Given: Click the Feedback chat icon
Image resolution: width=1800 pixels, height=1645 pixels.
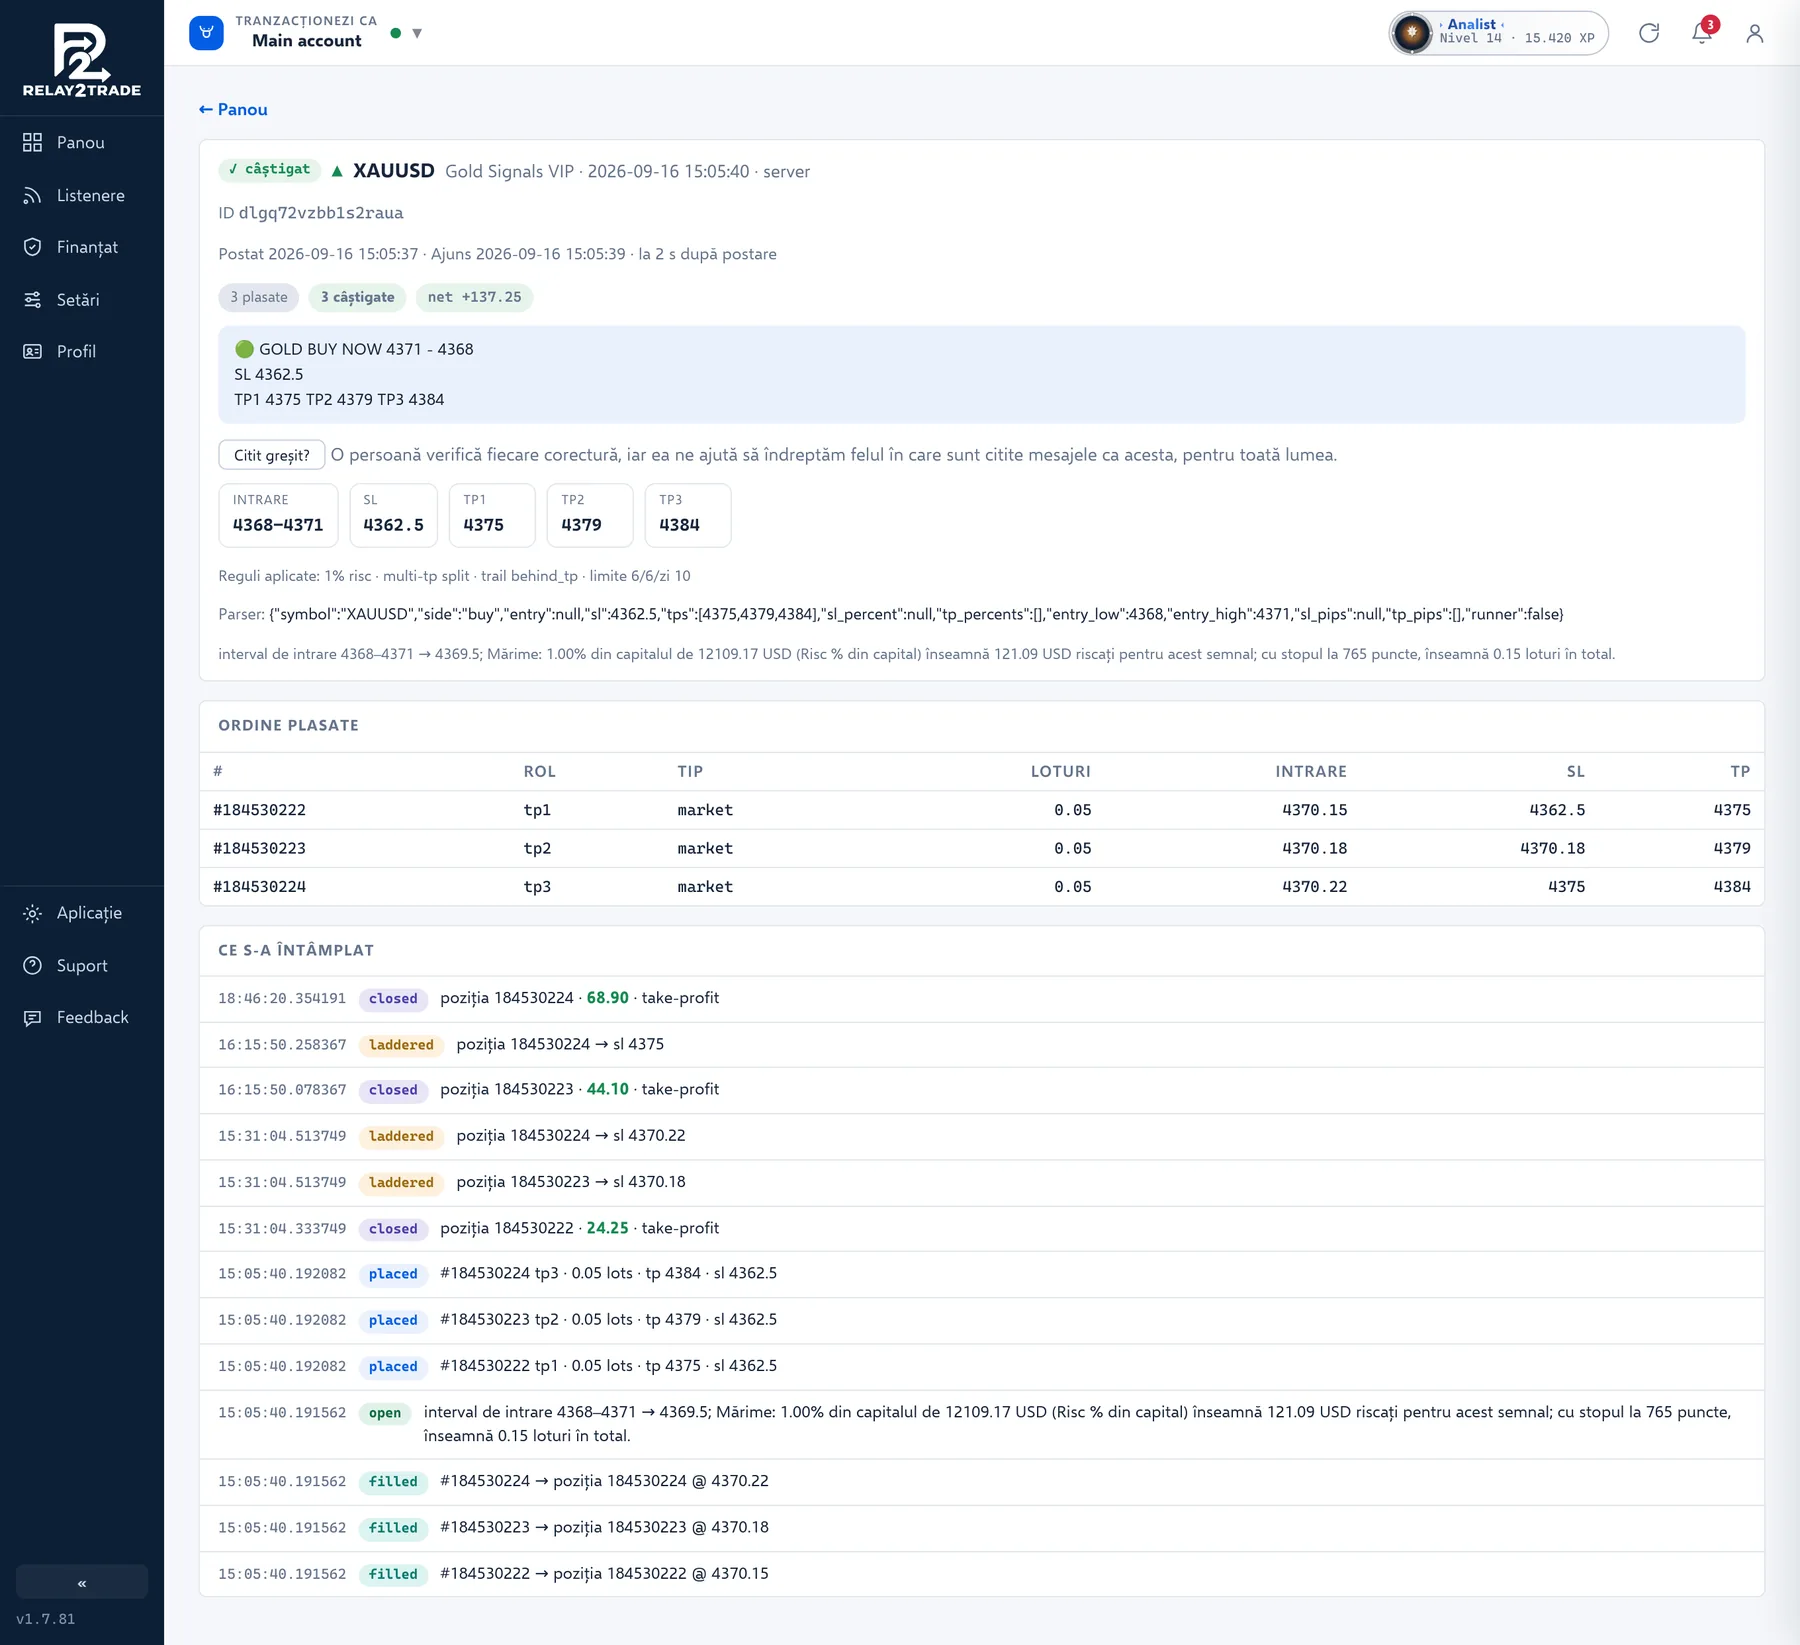Looking at the screenshot, I should [x=33, y=1017].
